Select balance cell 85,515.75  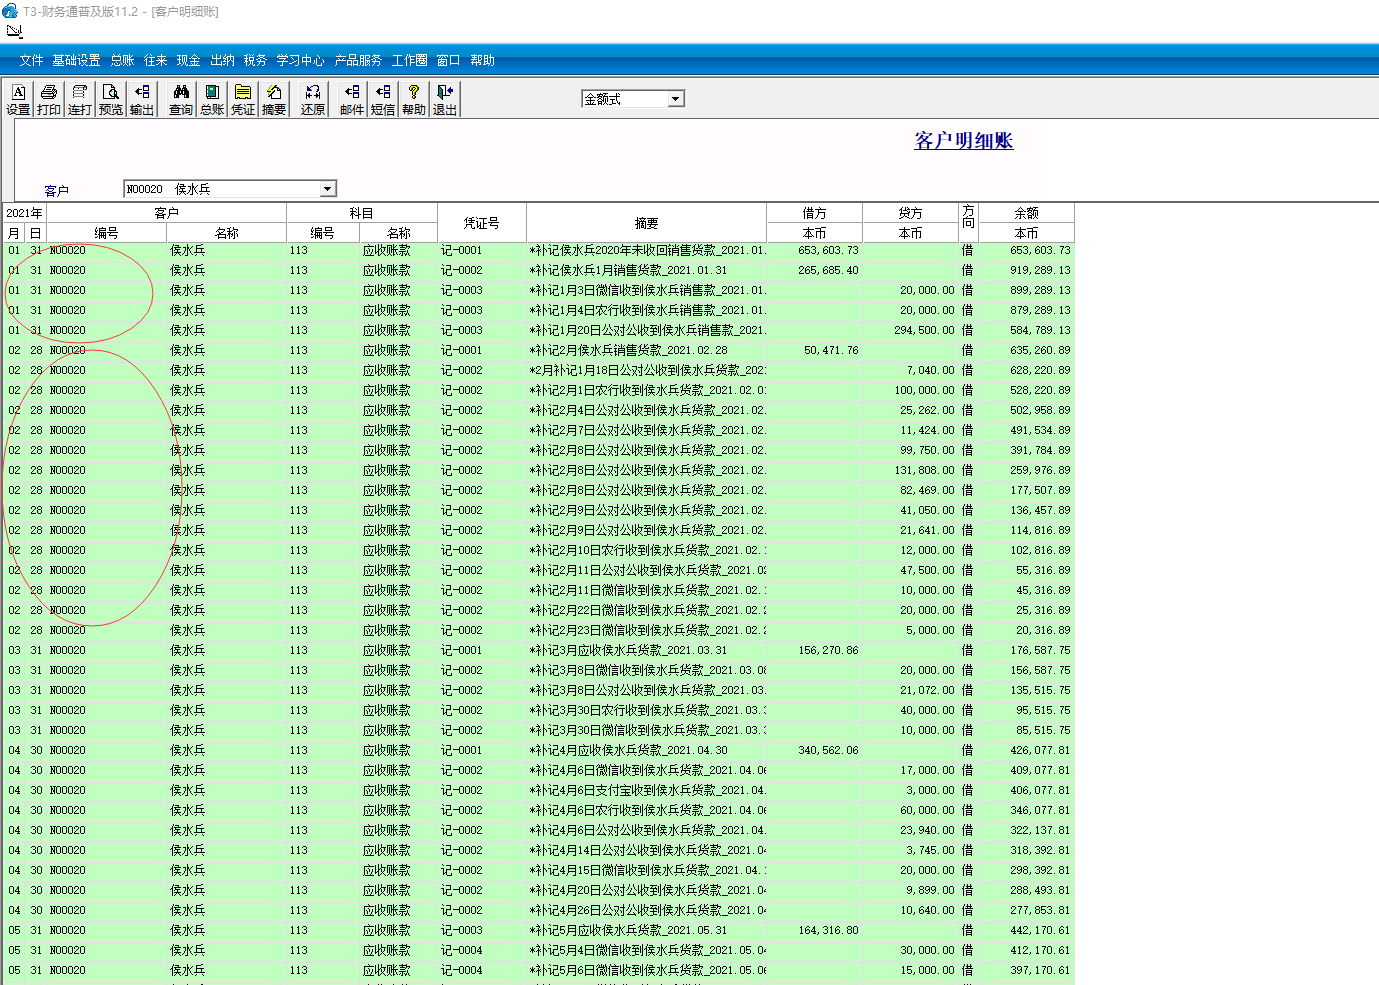[1026, 731]
